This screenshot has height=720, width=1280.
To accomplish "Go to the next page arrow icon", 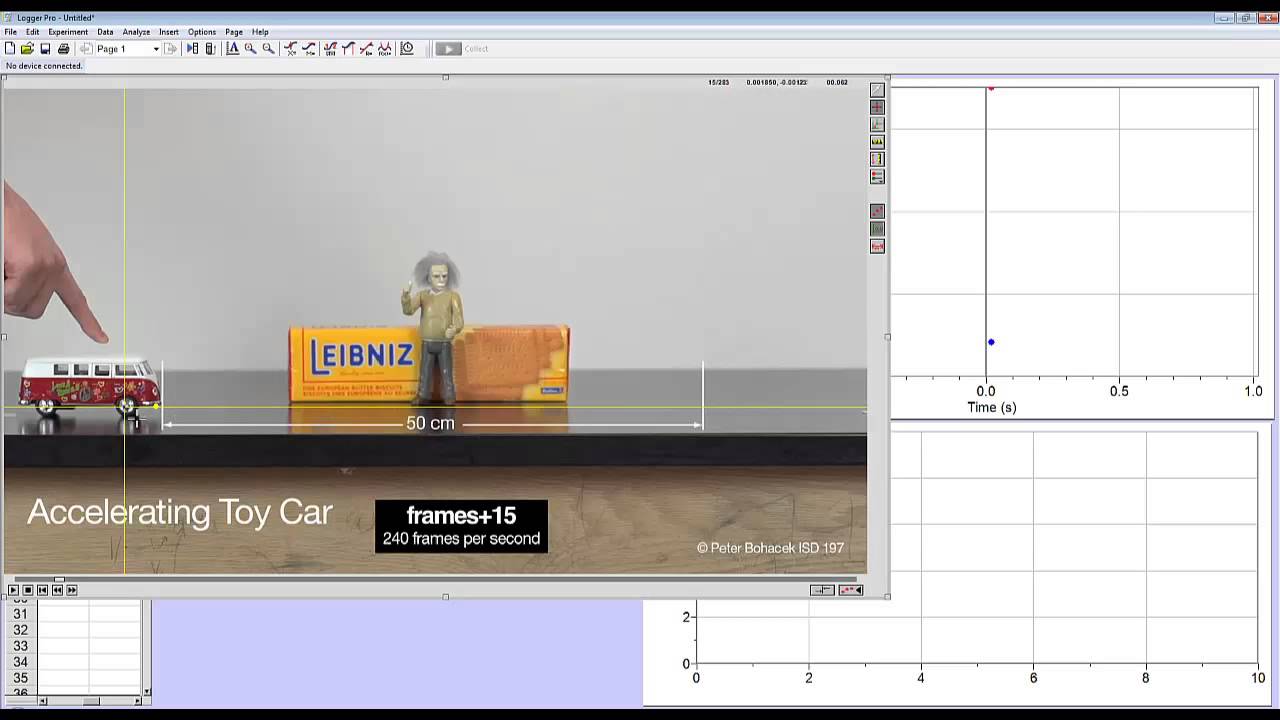I will point(170,48).
